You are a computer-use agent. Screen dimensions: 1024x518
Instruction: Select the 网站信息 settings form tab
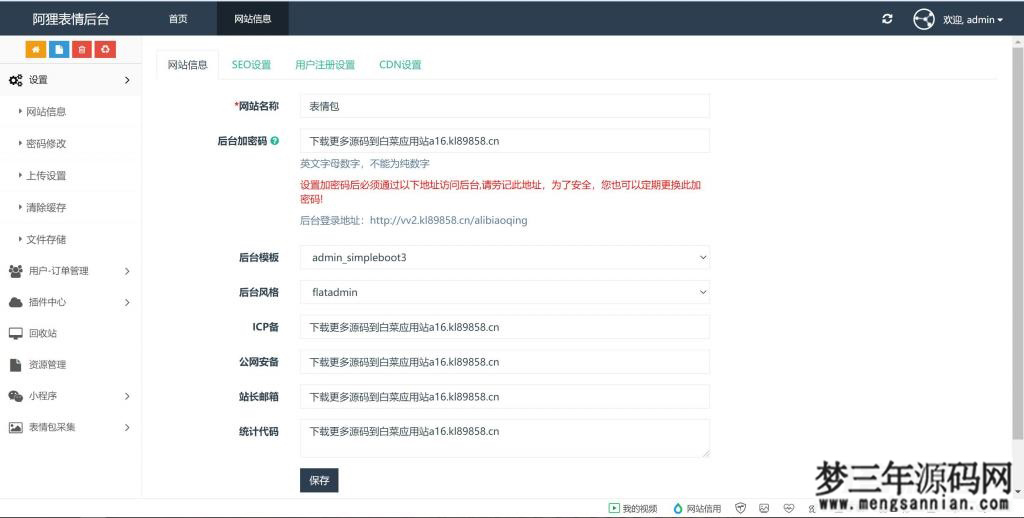187,65
